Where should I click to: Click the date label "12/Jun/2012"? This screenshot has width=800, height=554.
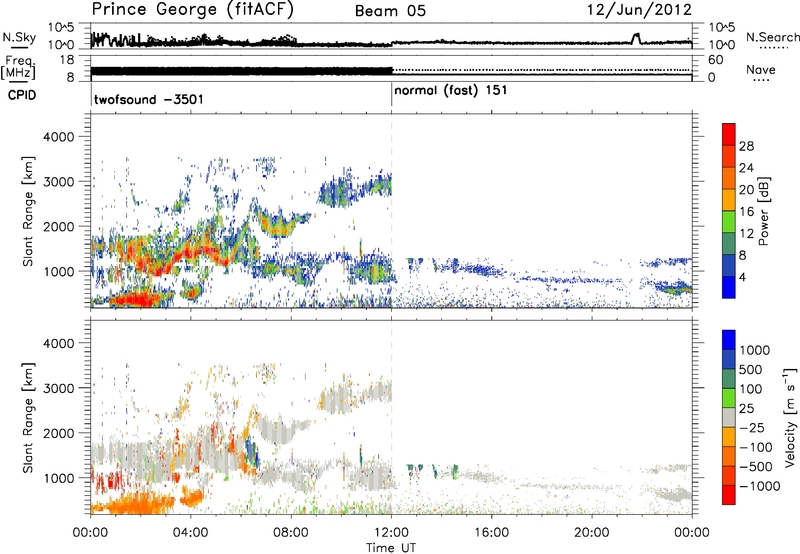click(x=639, y=10)
